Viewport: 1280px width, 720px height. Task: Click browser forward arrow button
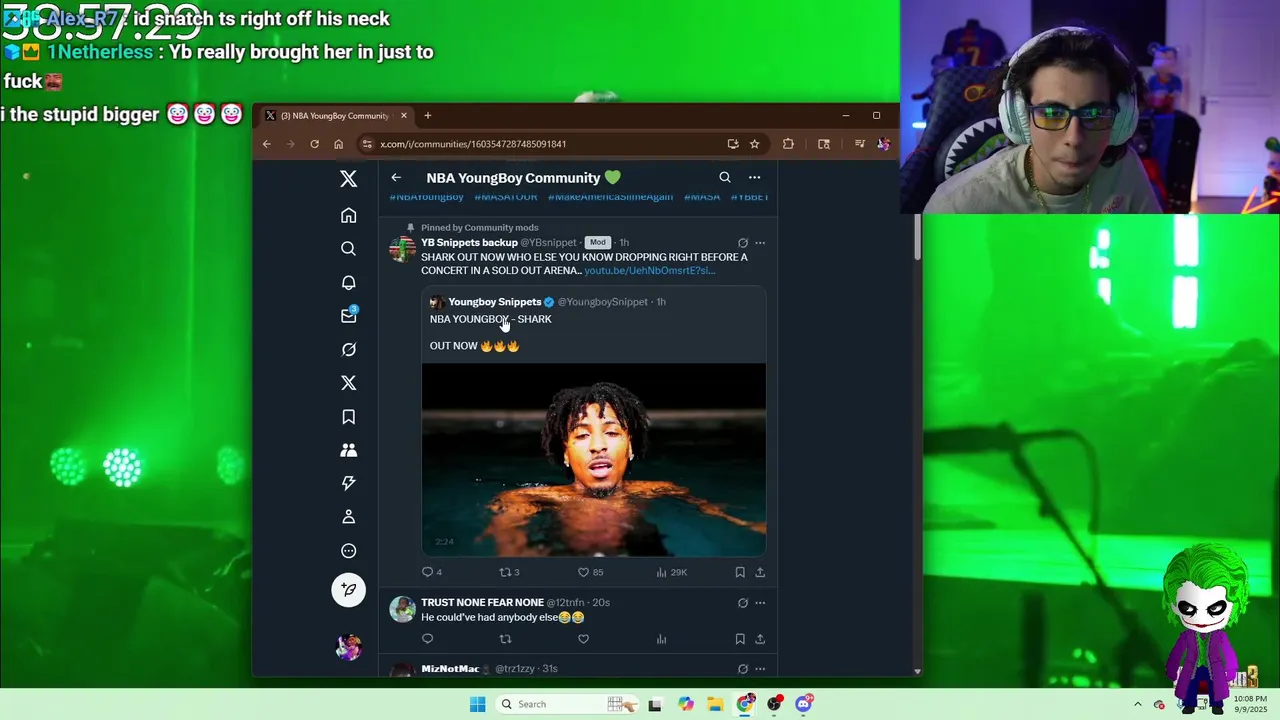[290, 144]
